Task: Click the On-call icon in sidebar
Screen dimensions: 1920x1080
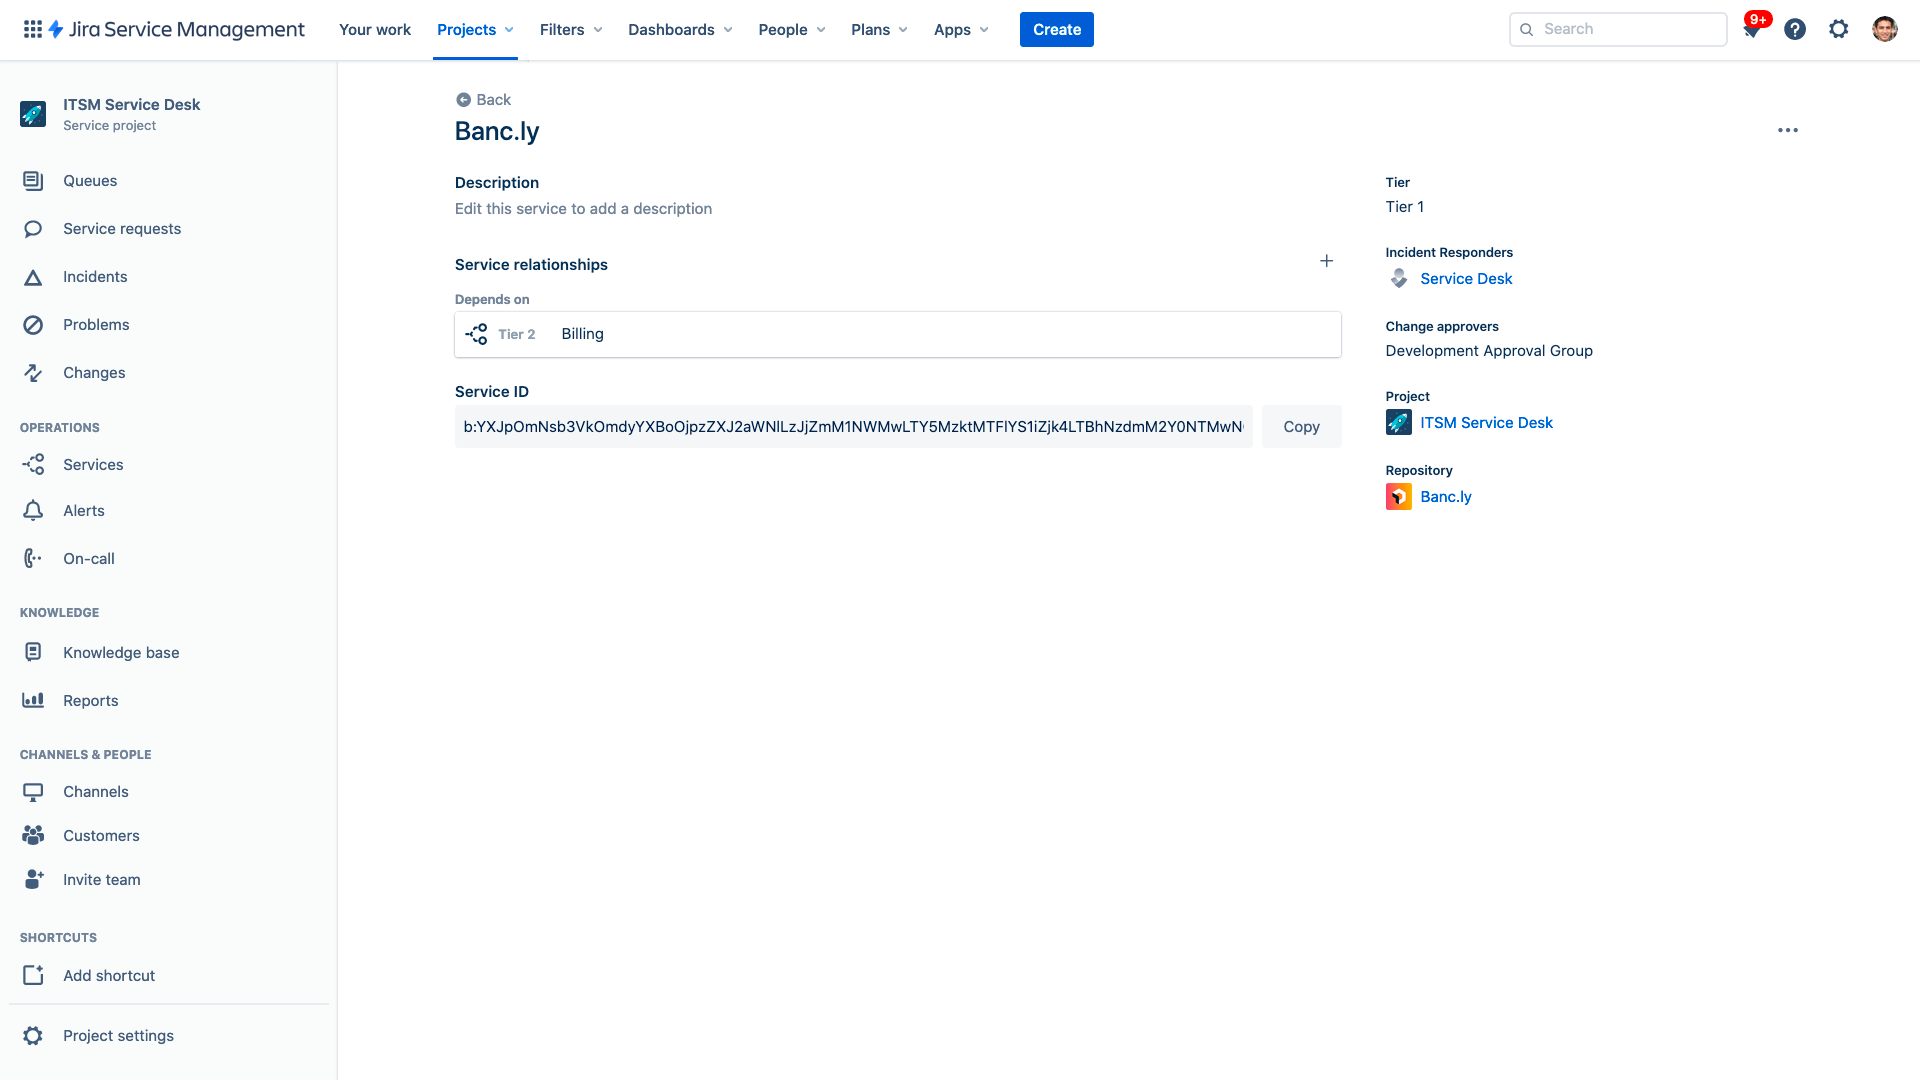Action: pyautogui.click(x=33, y=558)
